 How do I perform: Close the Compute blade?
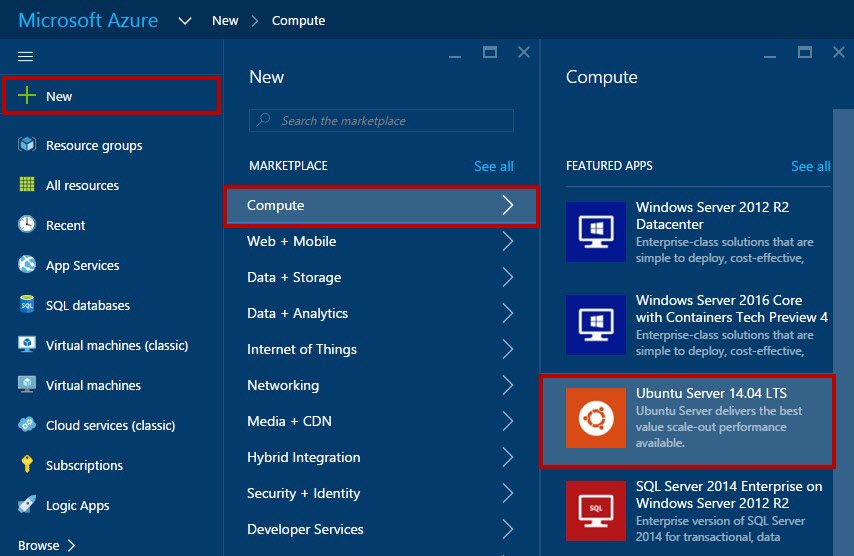pos(839,52)
